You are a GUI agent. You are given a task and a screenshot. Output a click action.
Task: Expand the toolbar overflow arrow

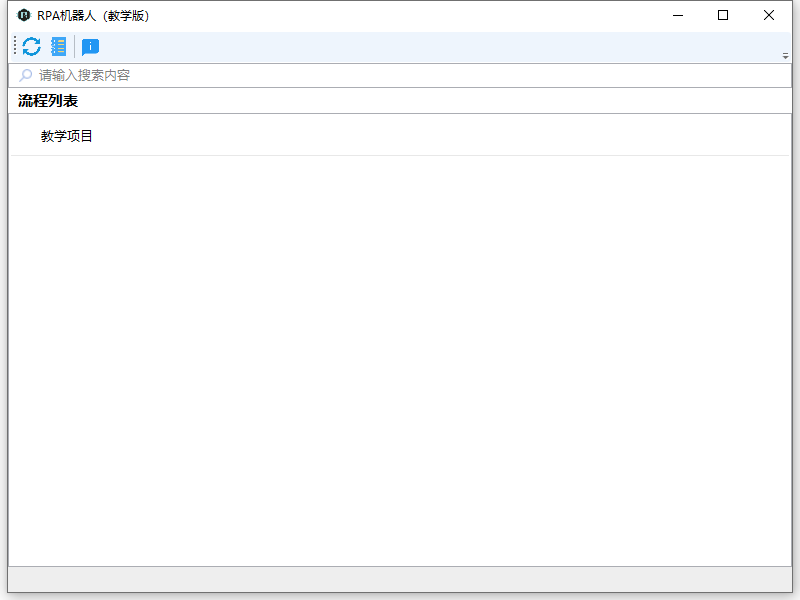785,56
